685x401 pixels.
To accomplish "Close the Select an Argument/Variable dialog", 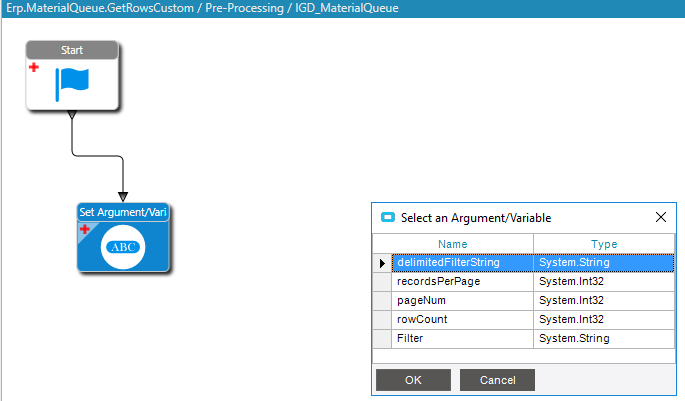I will (661, 217).
